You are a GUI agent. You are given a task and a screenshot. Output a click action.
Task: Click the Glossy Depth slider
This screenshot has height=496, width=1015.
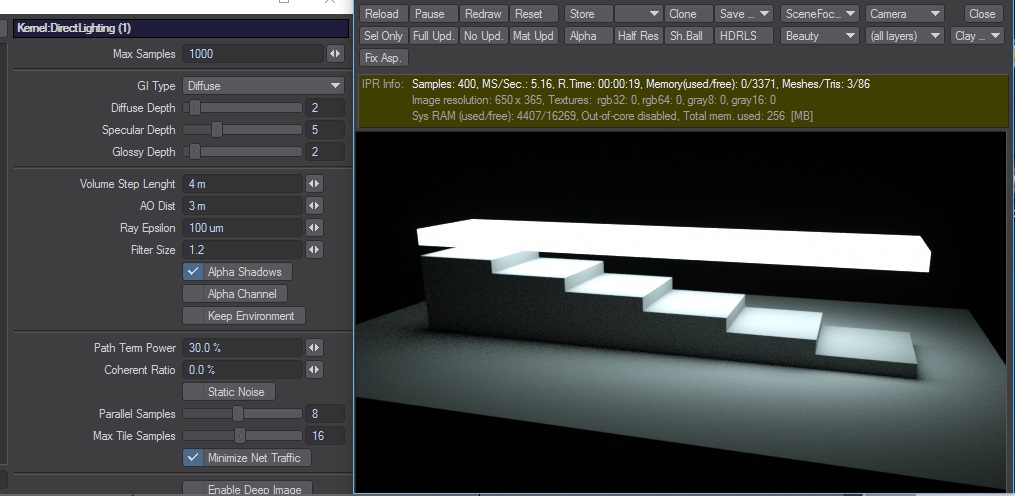pos(243,152)
